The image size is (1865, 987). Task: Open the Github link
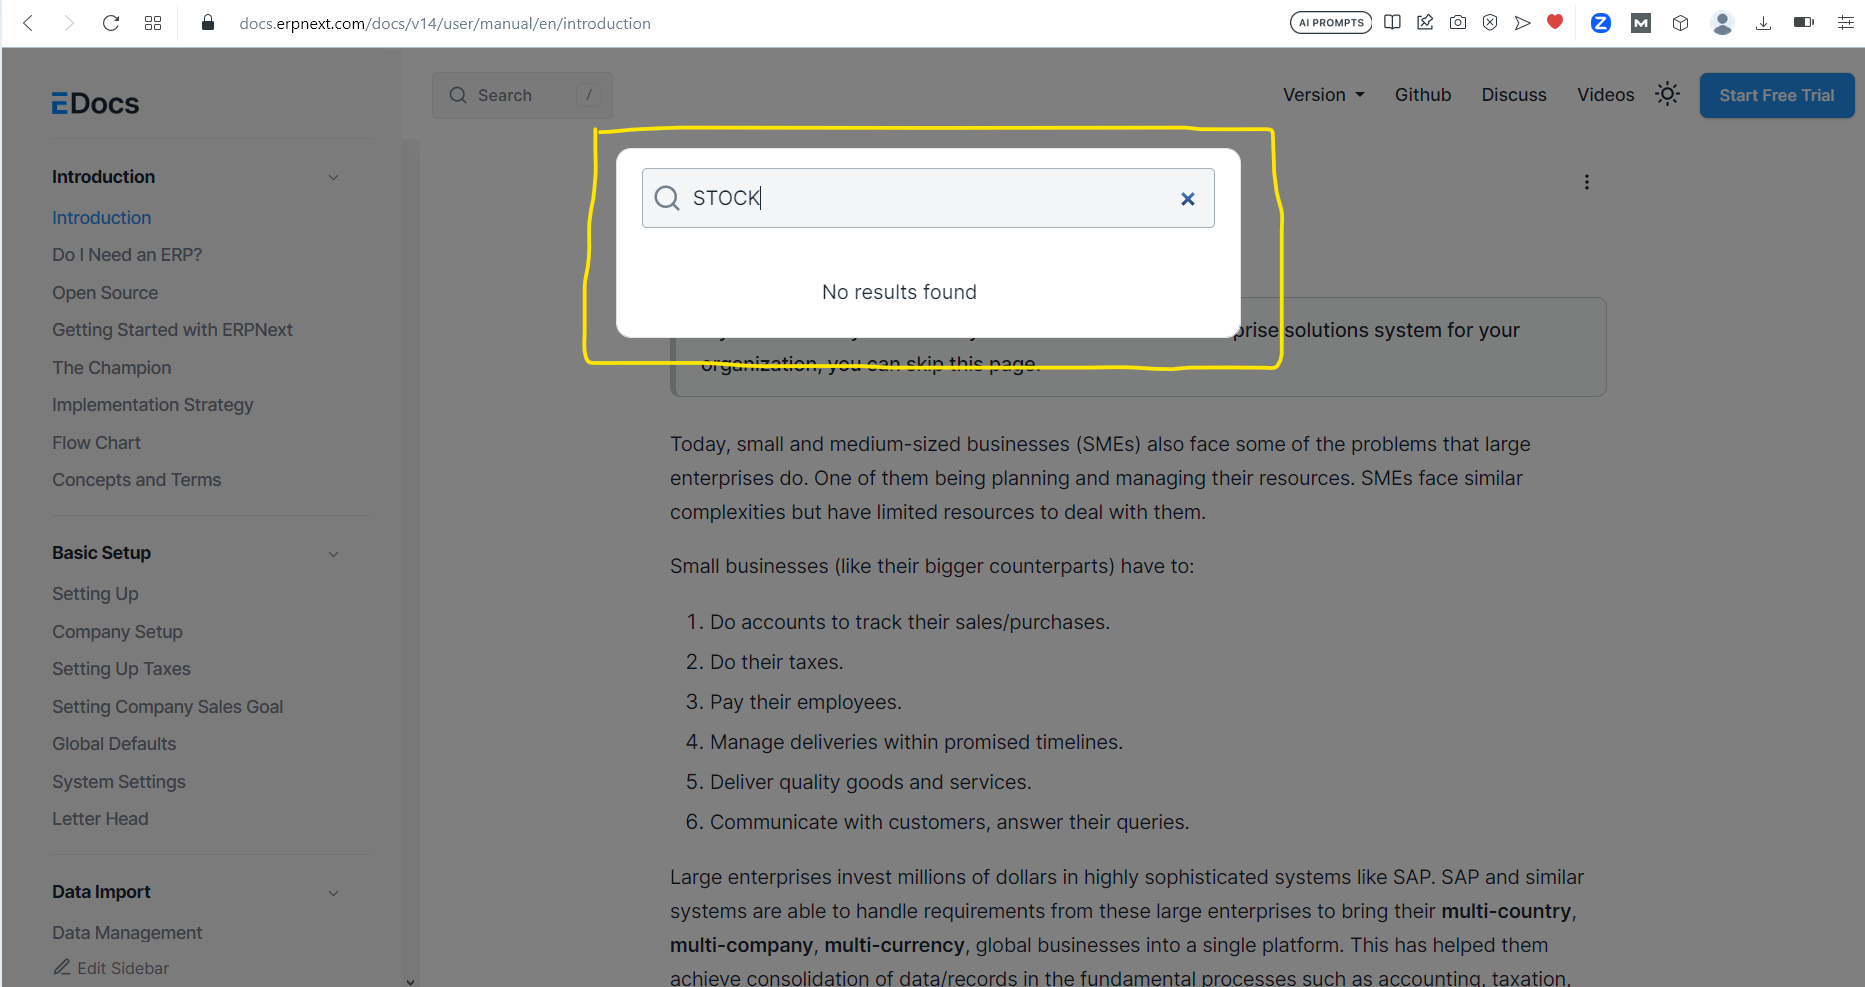point(1423,95)
